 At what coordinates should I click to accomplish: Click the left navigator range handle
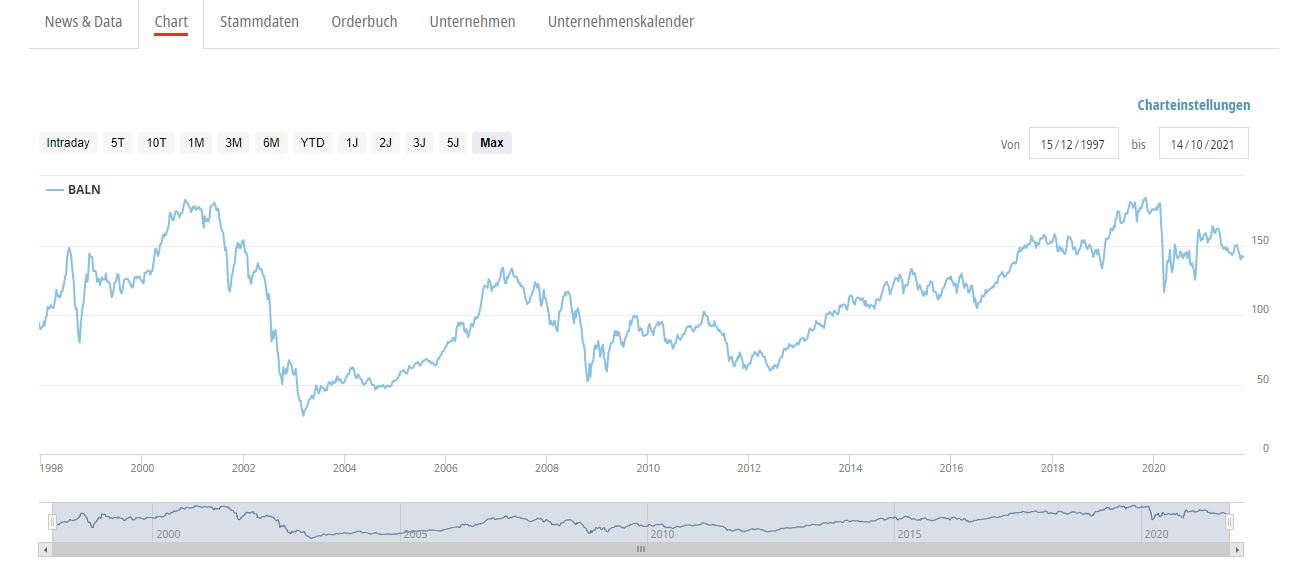click(52, 521)
